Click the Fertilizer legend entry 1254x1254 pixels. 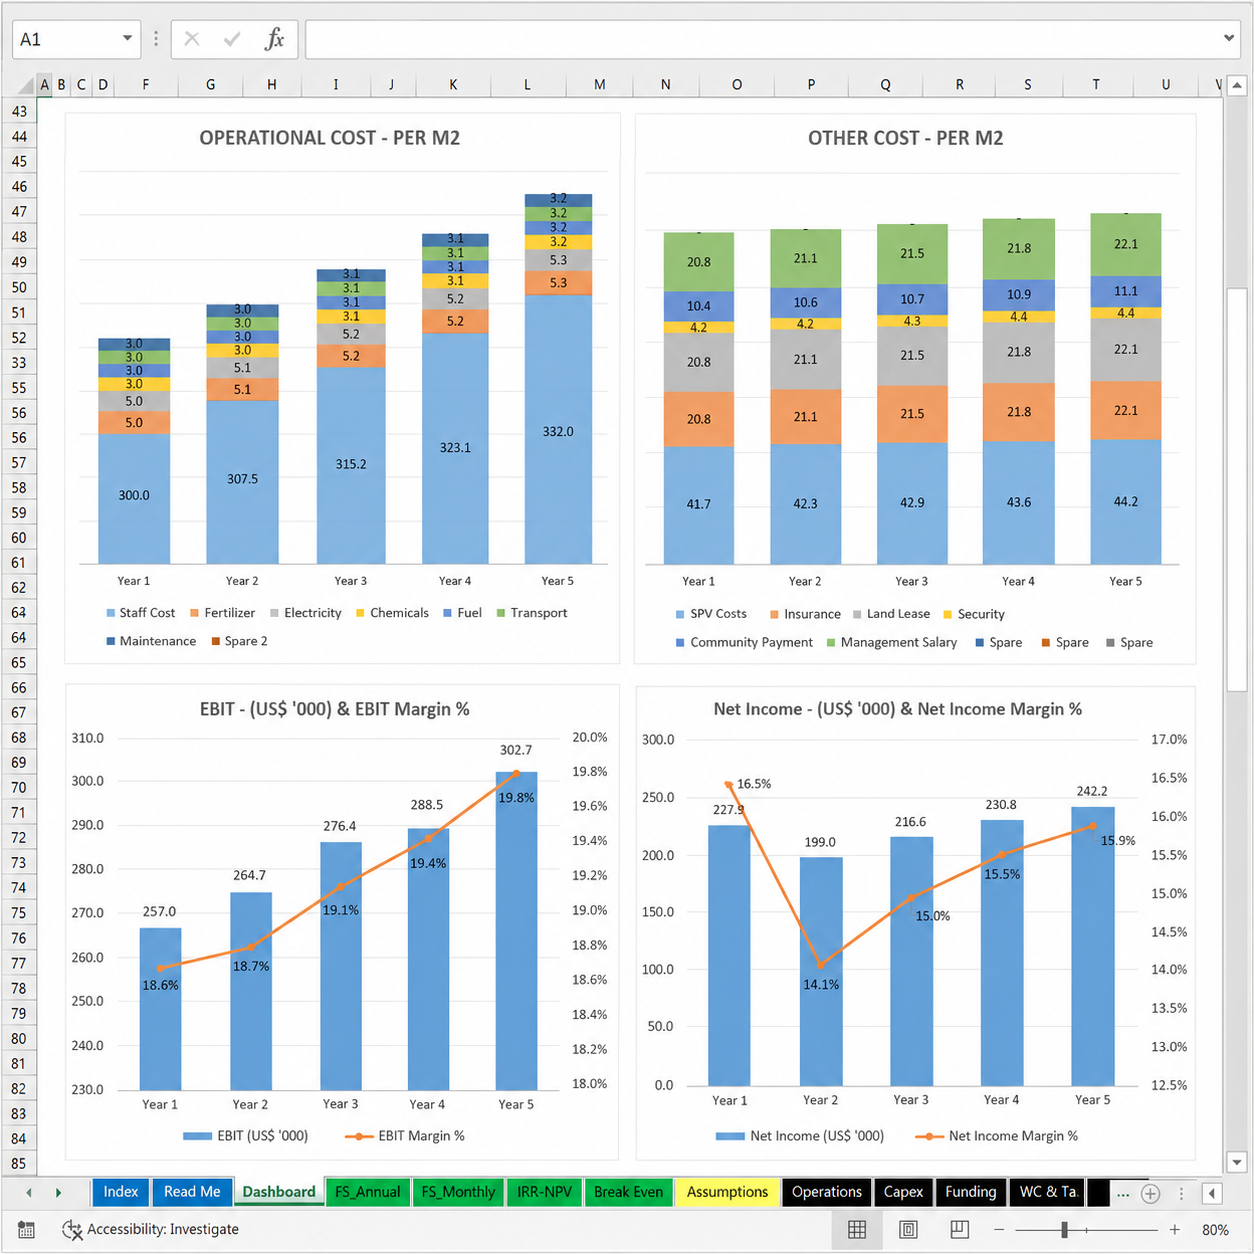point(222,613)
